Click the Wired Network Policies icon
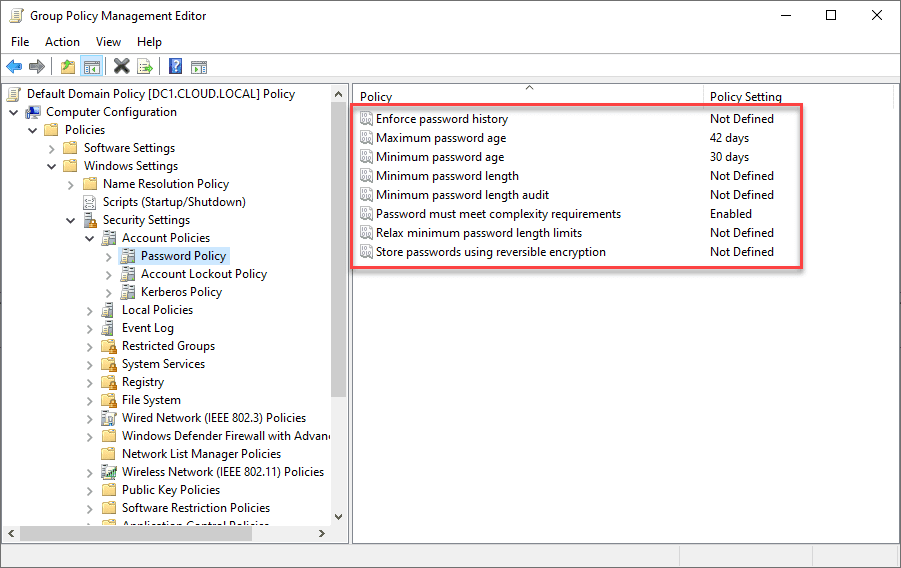 109,418
